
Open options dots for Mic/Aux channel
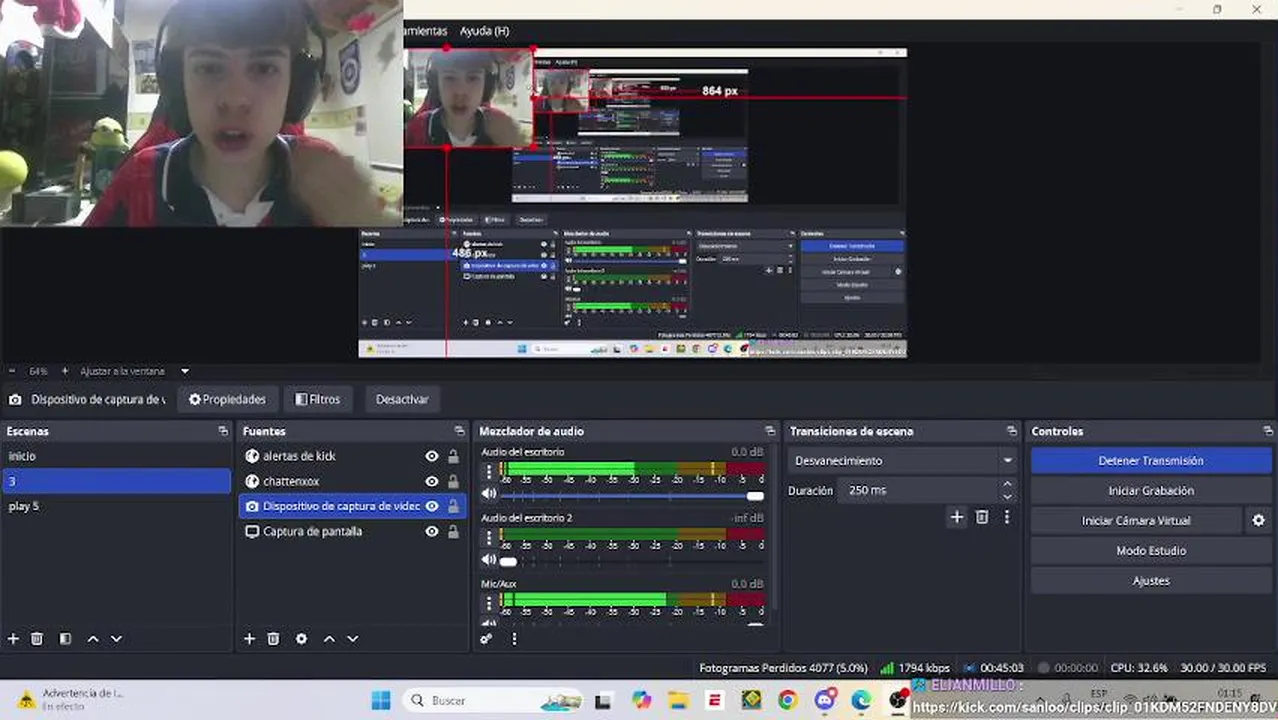click(x=489, y=603)
